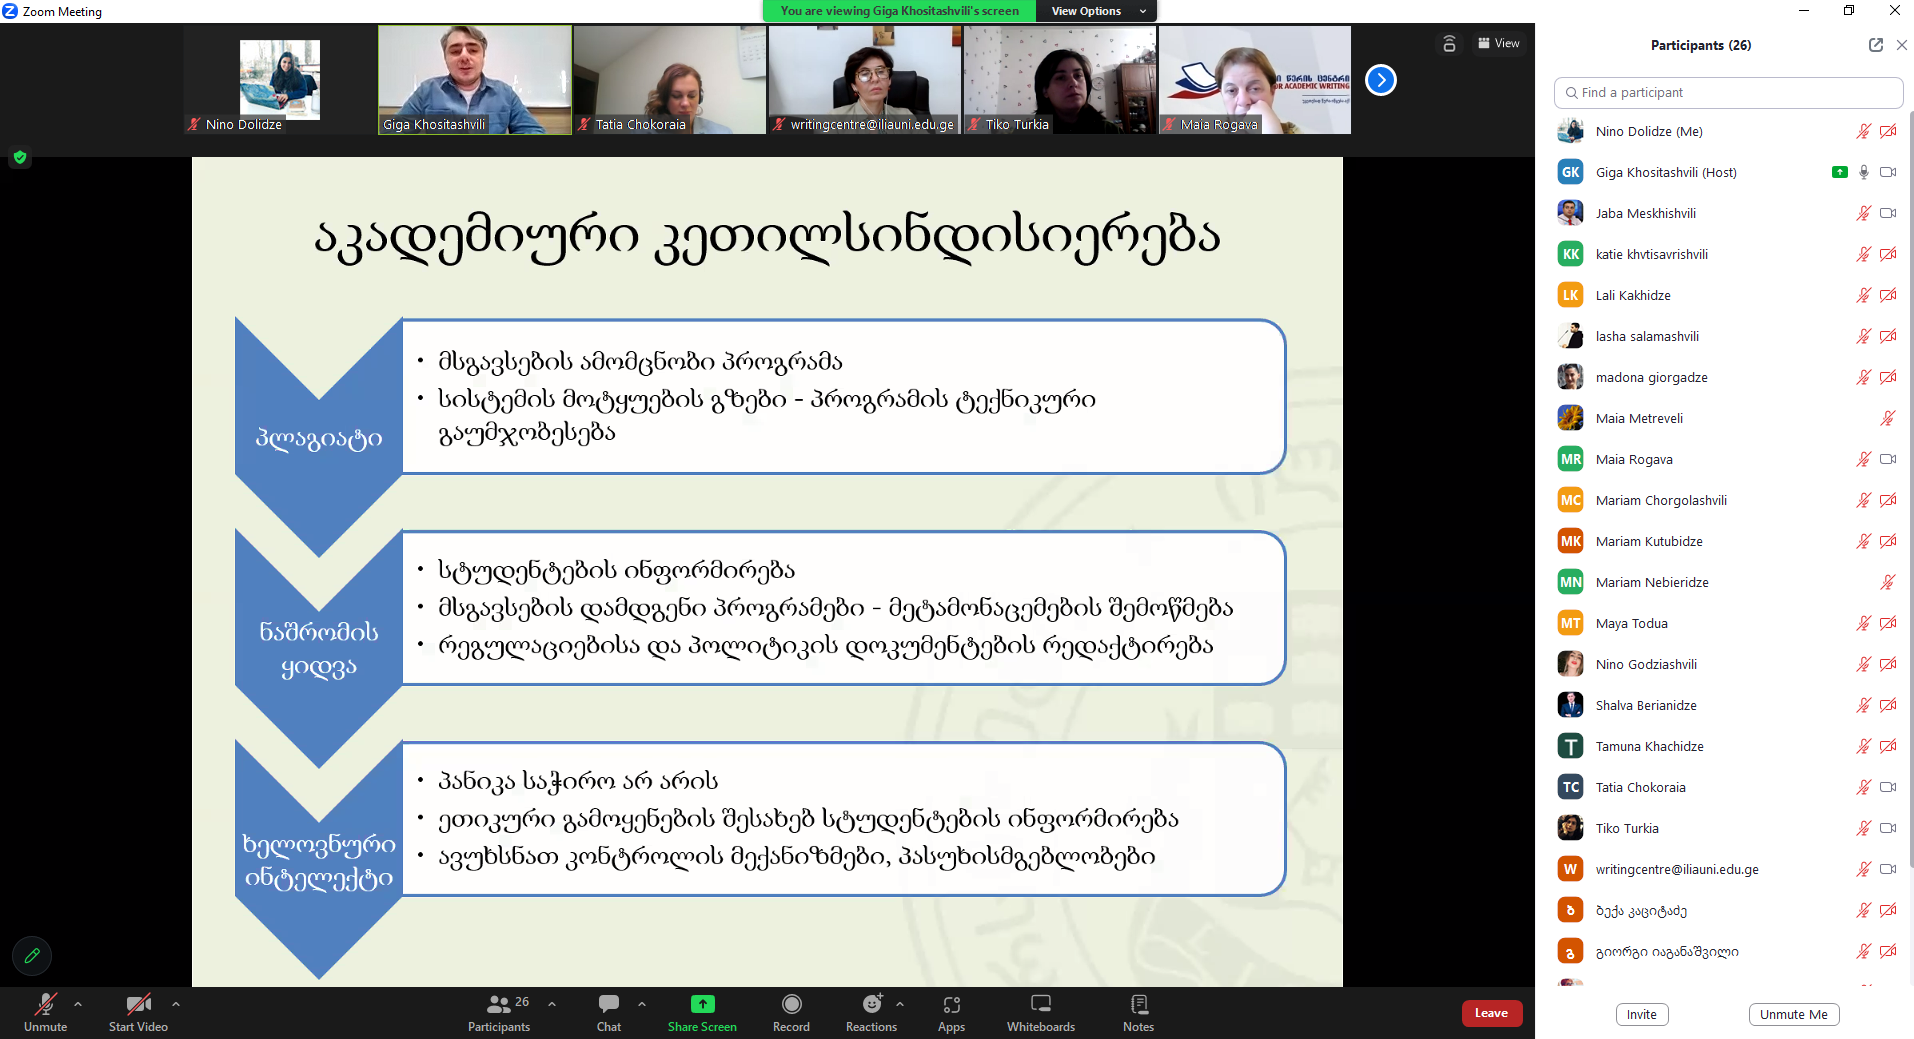Open the Apps panel
Screen dimensions: 1914x1039
951,1012
